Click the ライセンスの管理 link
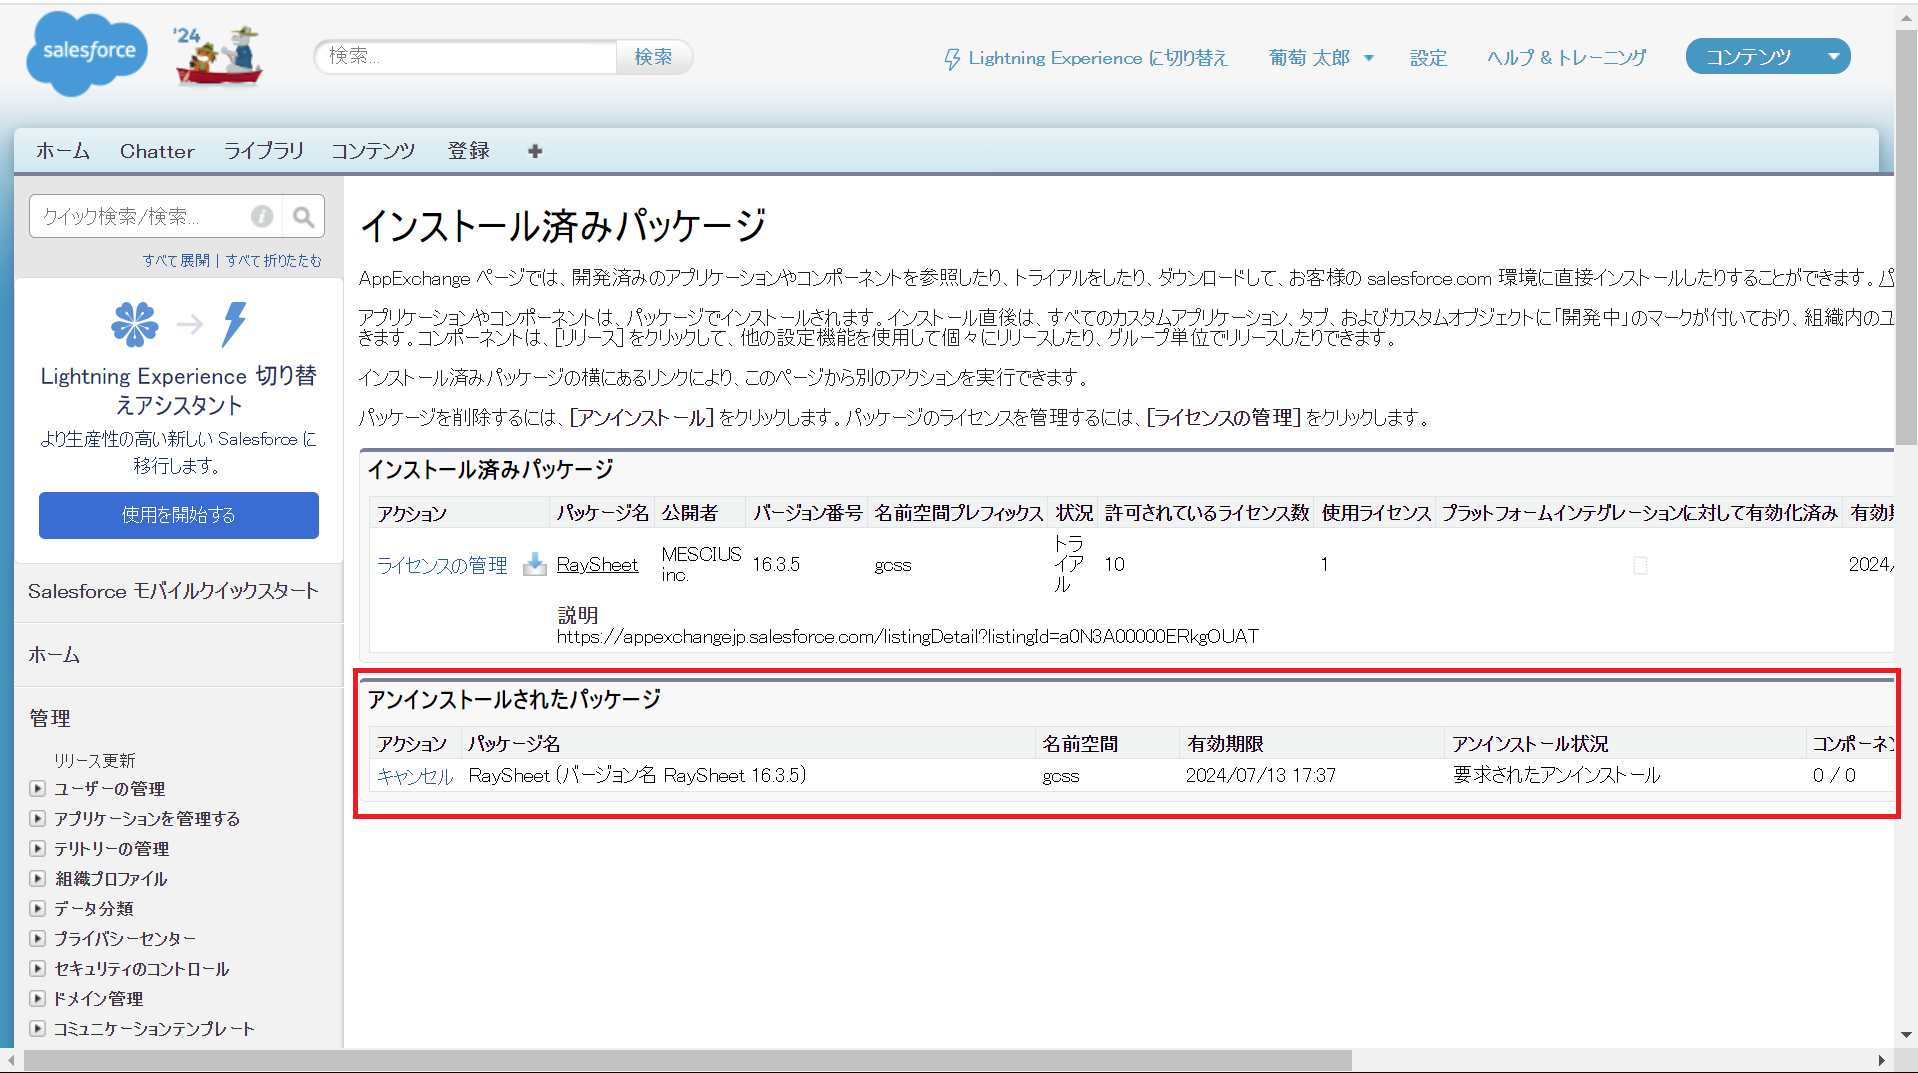The width and height of the screenshot is (1918, 1073). coord(442,565)
